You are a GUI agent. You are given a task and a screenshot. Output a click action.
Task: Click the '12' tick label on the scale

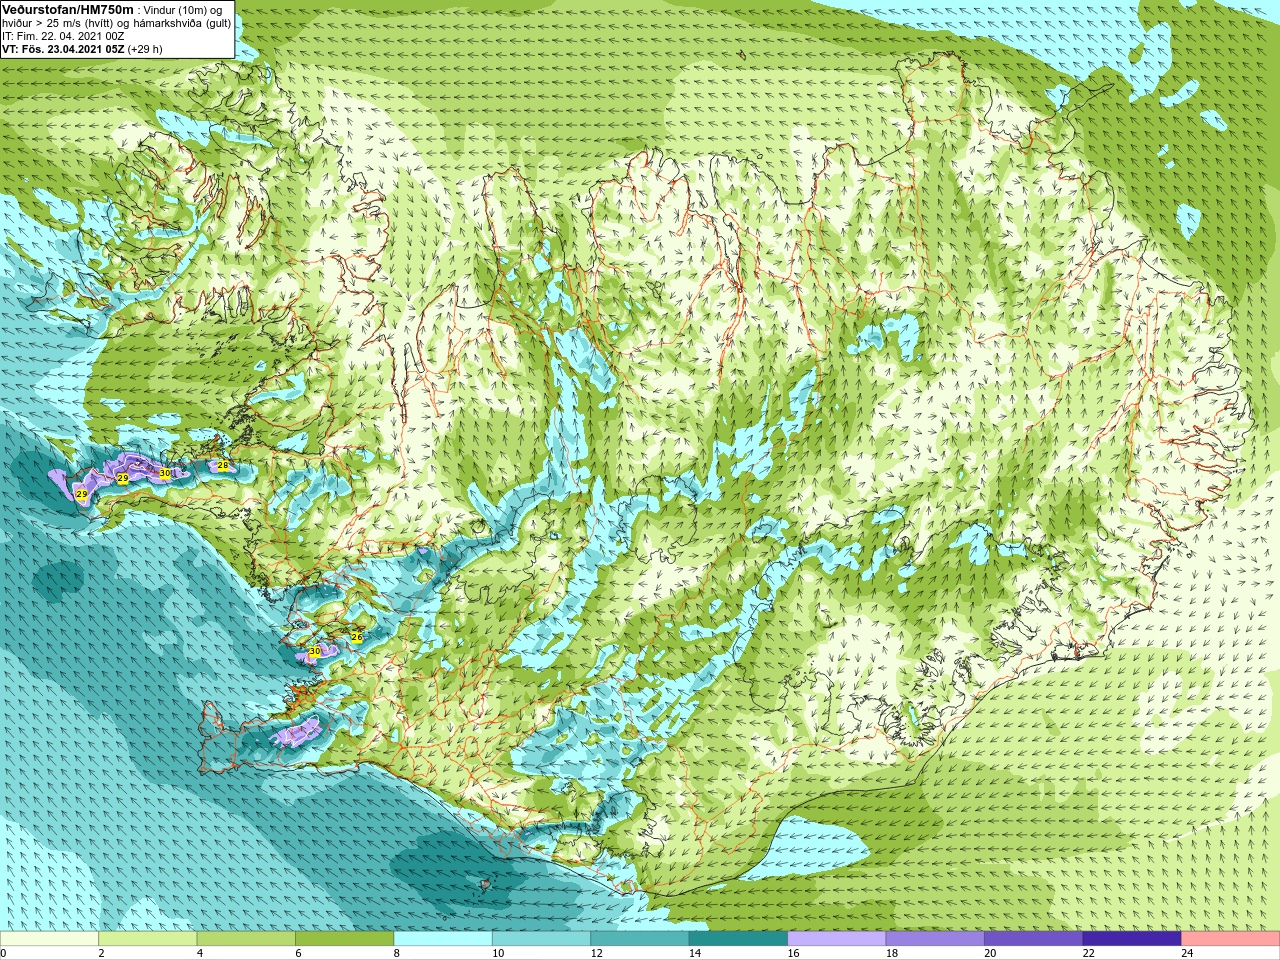597,954
